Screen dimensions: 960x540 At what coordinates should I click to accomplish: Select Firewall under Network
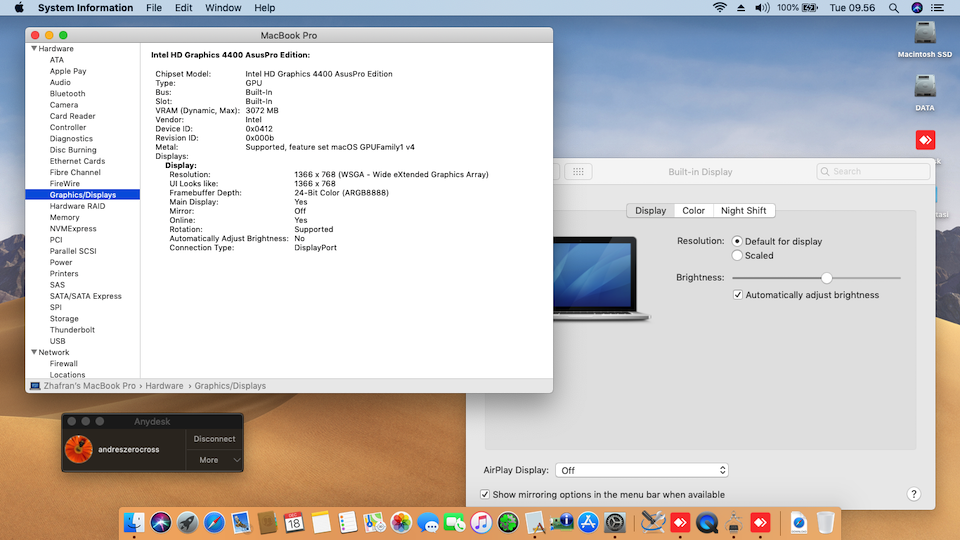click(64, 364)
